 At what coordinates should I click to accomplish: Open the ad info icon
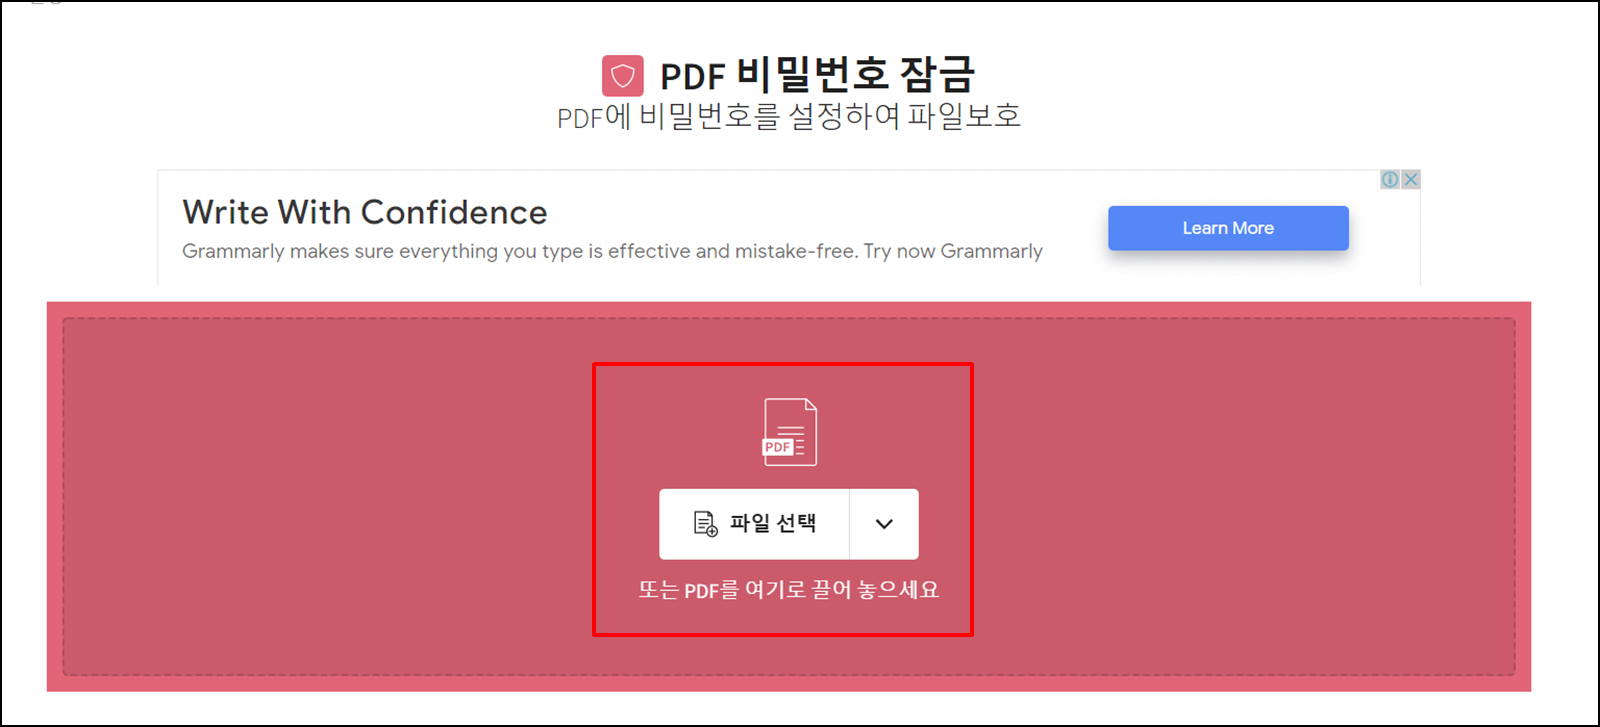pos(1390,179)
